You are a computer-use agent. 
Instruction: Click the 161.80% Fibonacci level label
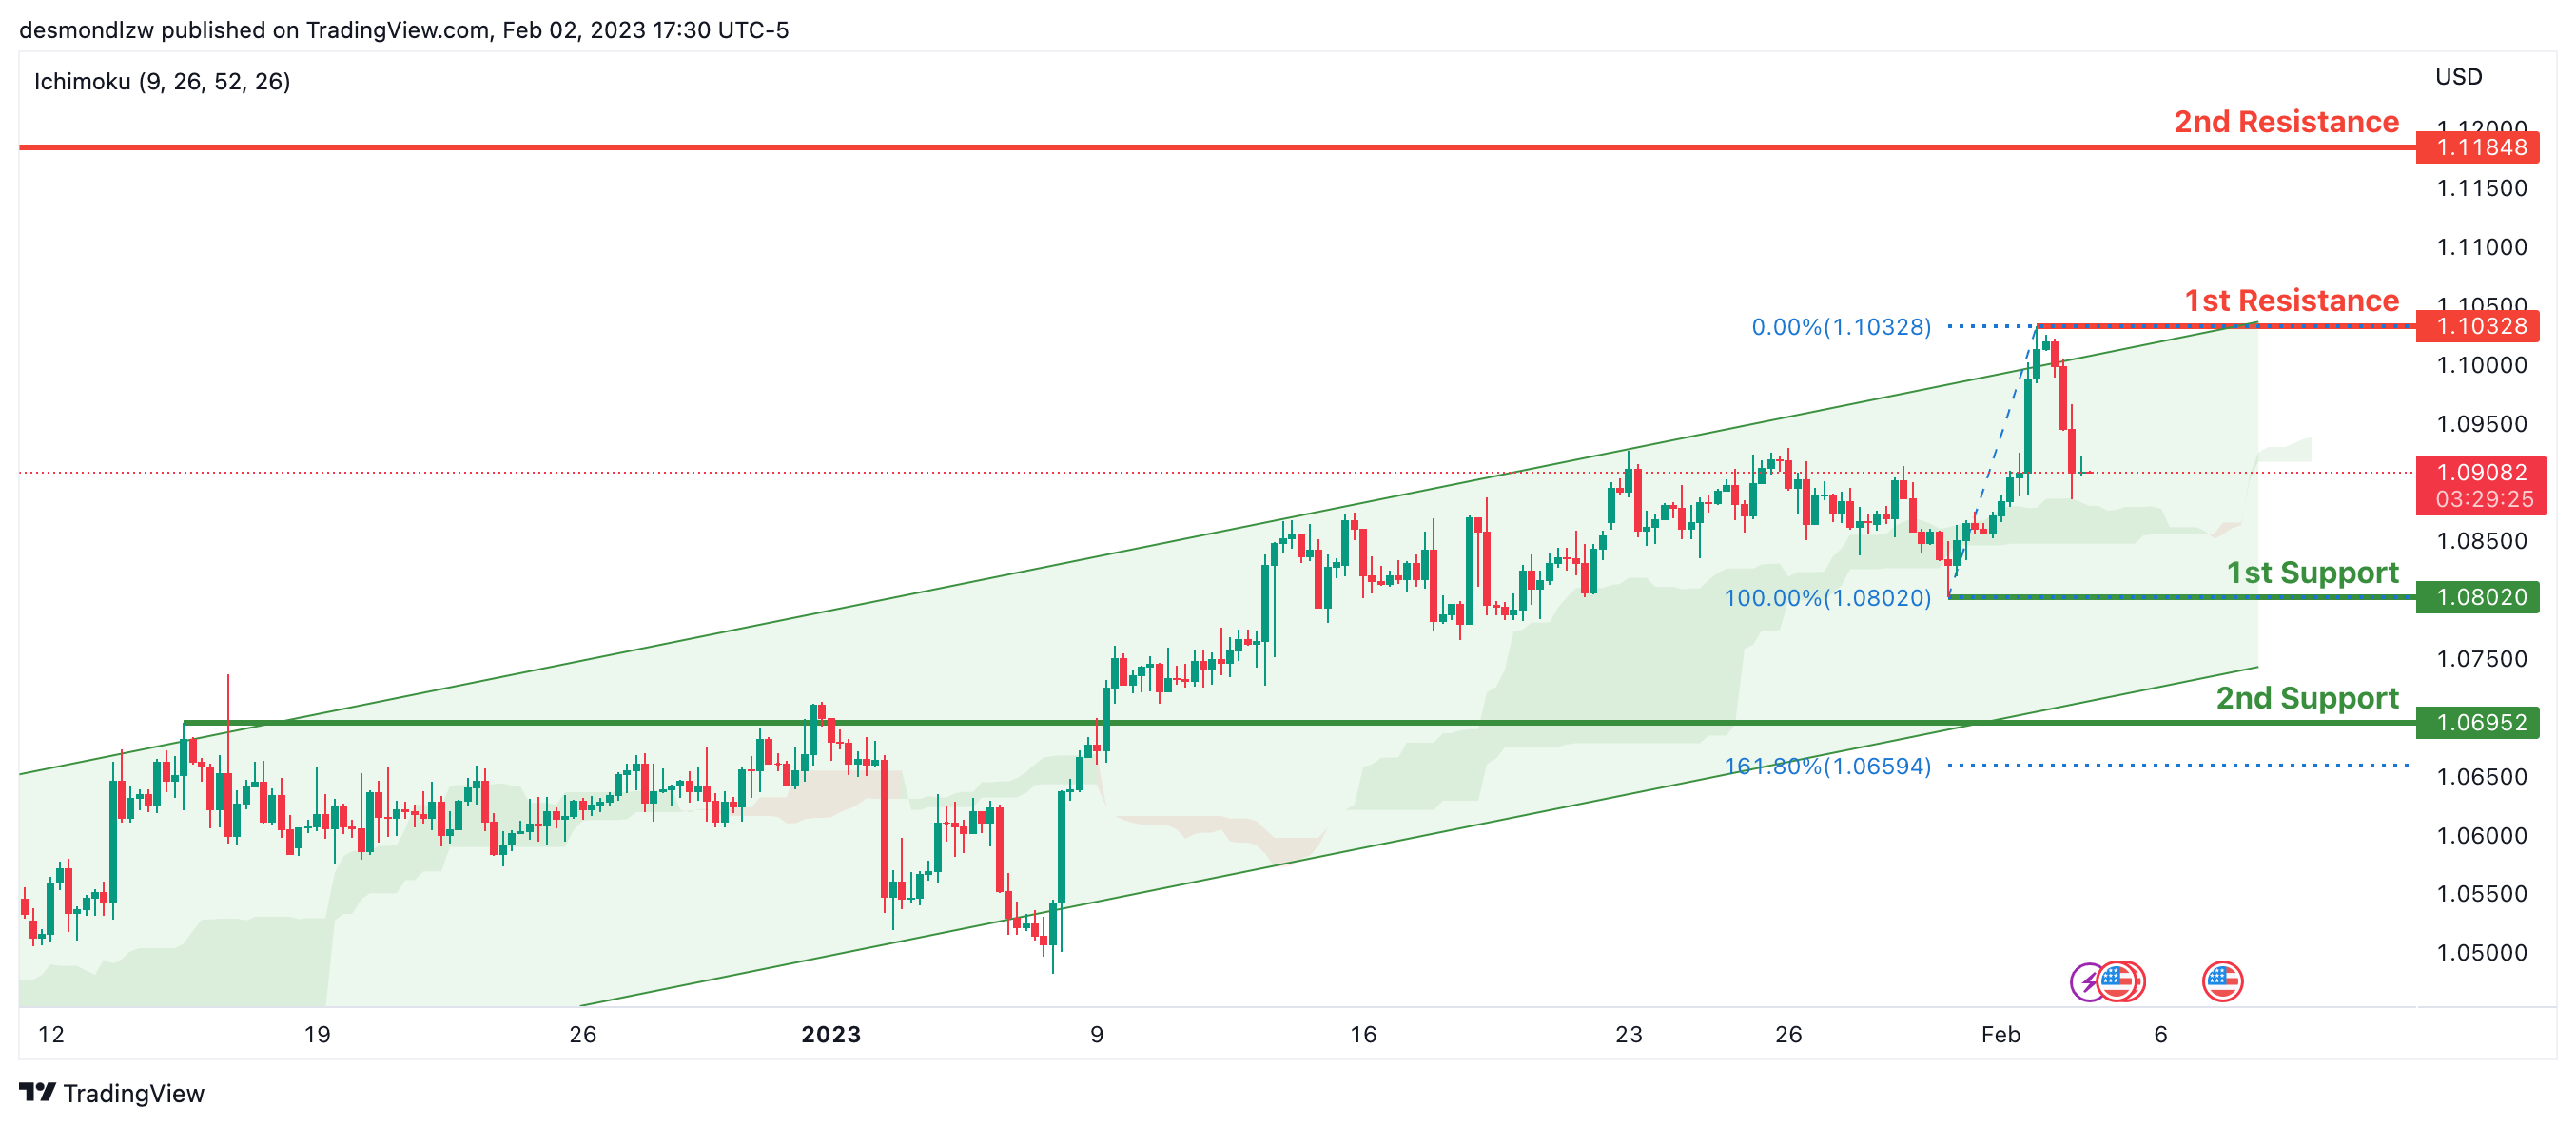(1827, 767)
